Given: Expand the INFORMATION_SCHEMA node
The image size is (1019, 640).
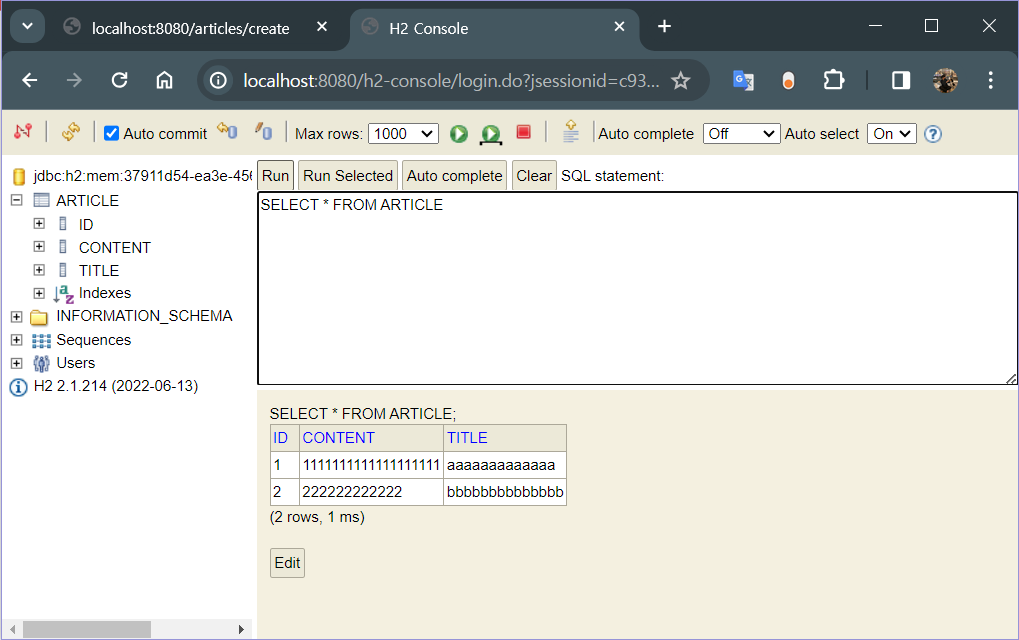Looking at the screenshot, I should pyautogui.click(x=17, y=316).
